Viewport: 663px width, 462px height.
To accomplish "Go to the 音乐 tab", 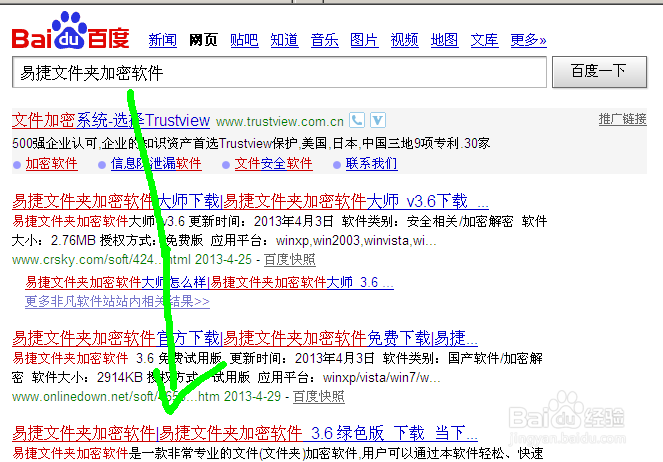I will click(x=324, y=40).
